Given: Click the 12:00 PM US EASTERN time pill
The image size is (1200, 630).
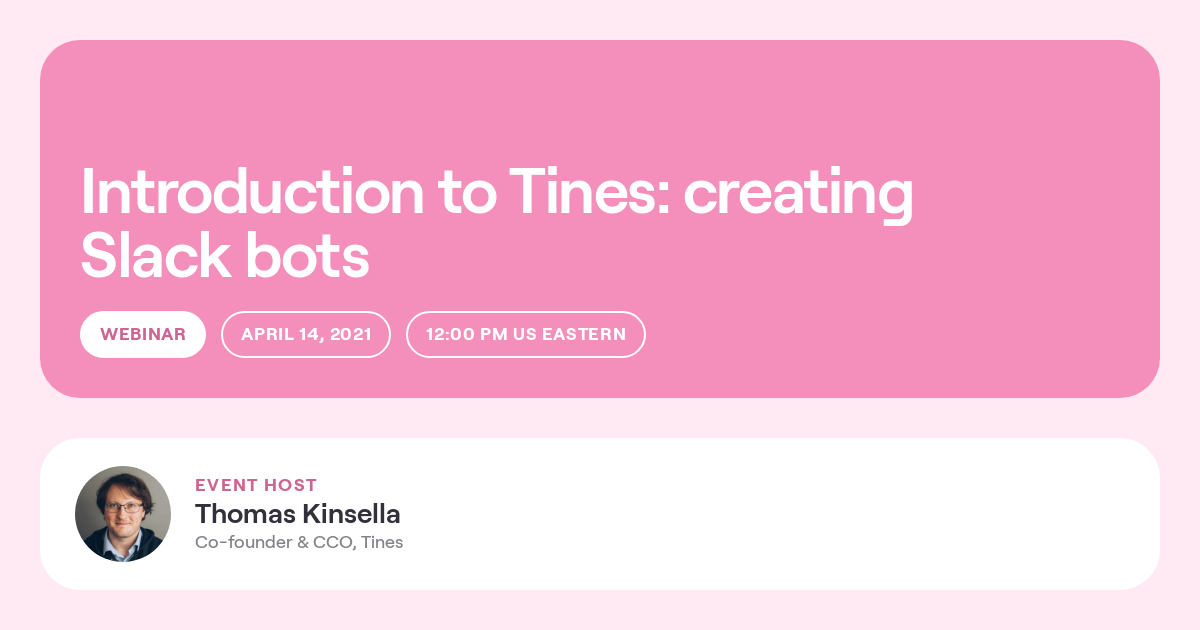Looking at the screenshot, I should coord(526,334).
